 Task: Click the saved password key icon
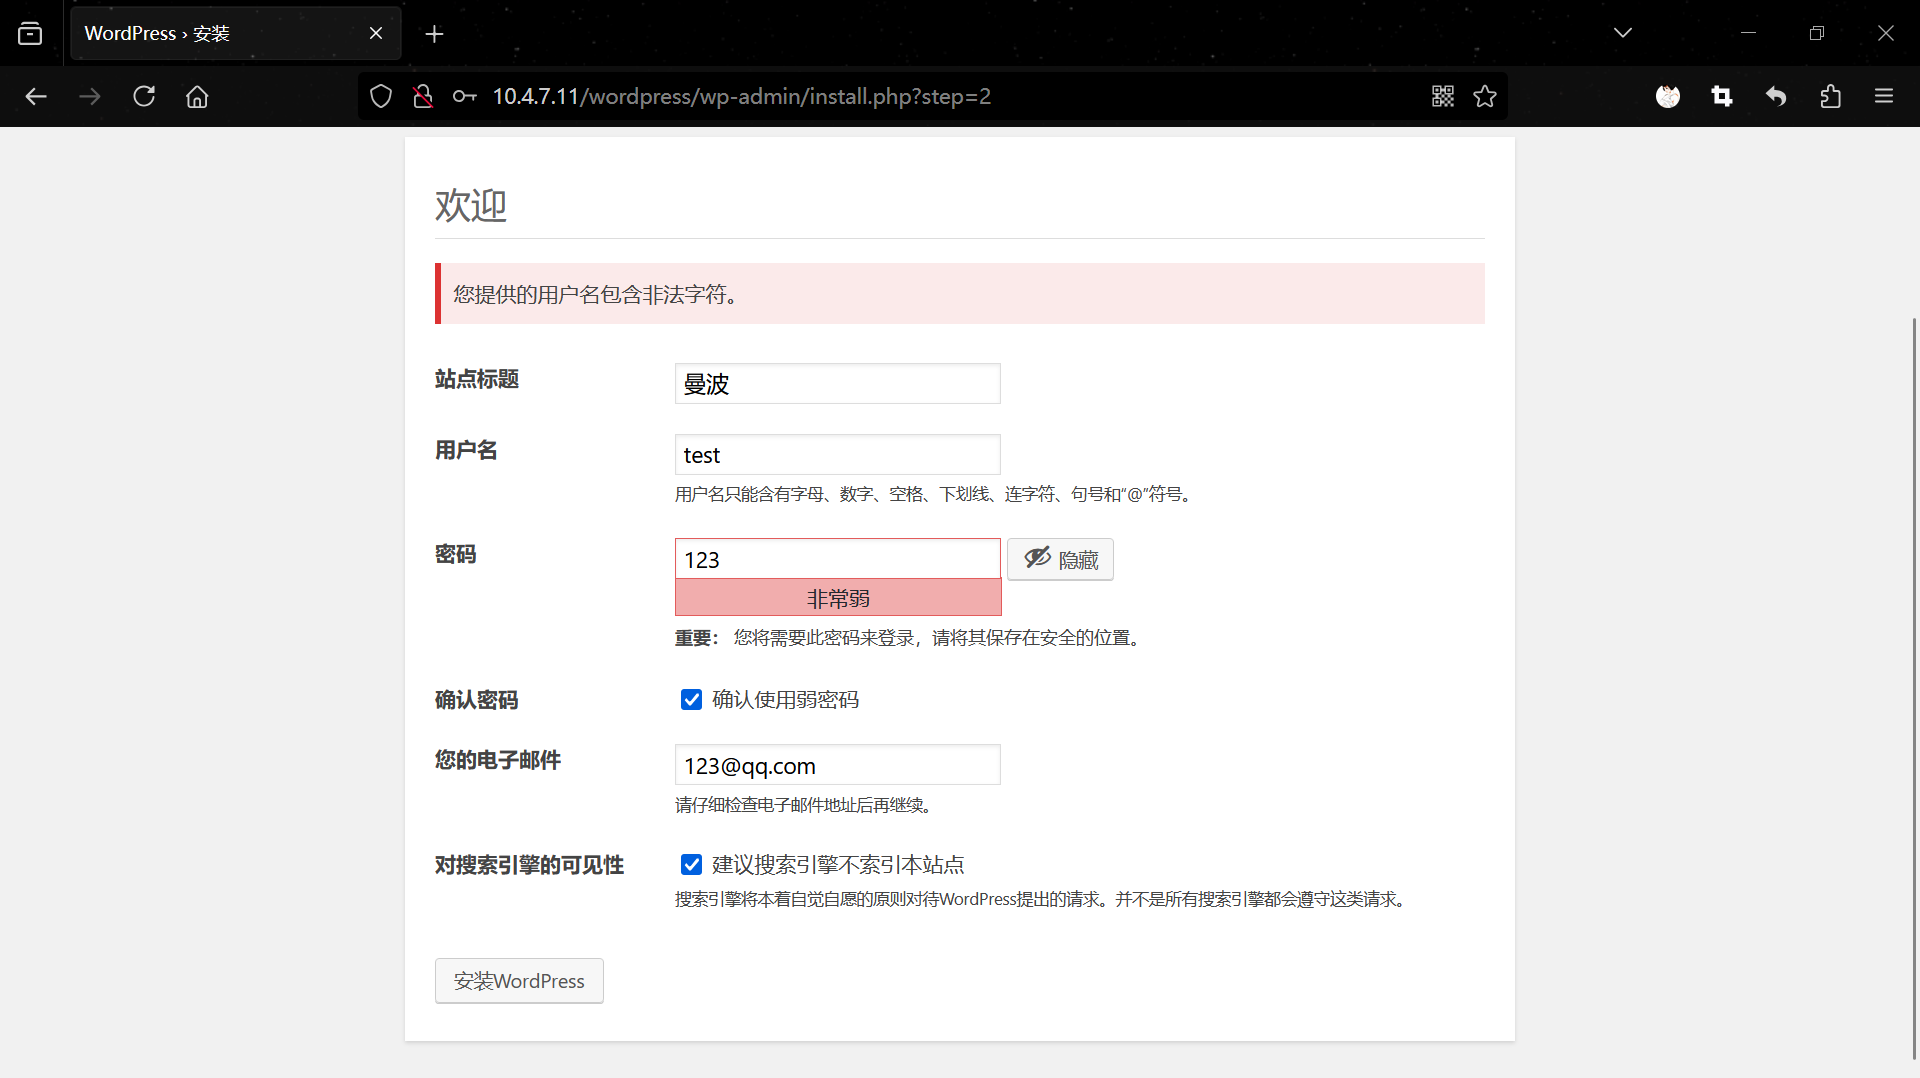[x=464, y=96]
